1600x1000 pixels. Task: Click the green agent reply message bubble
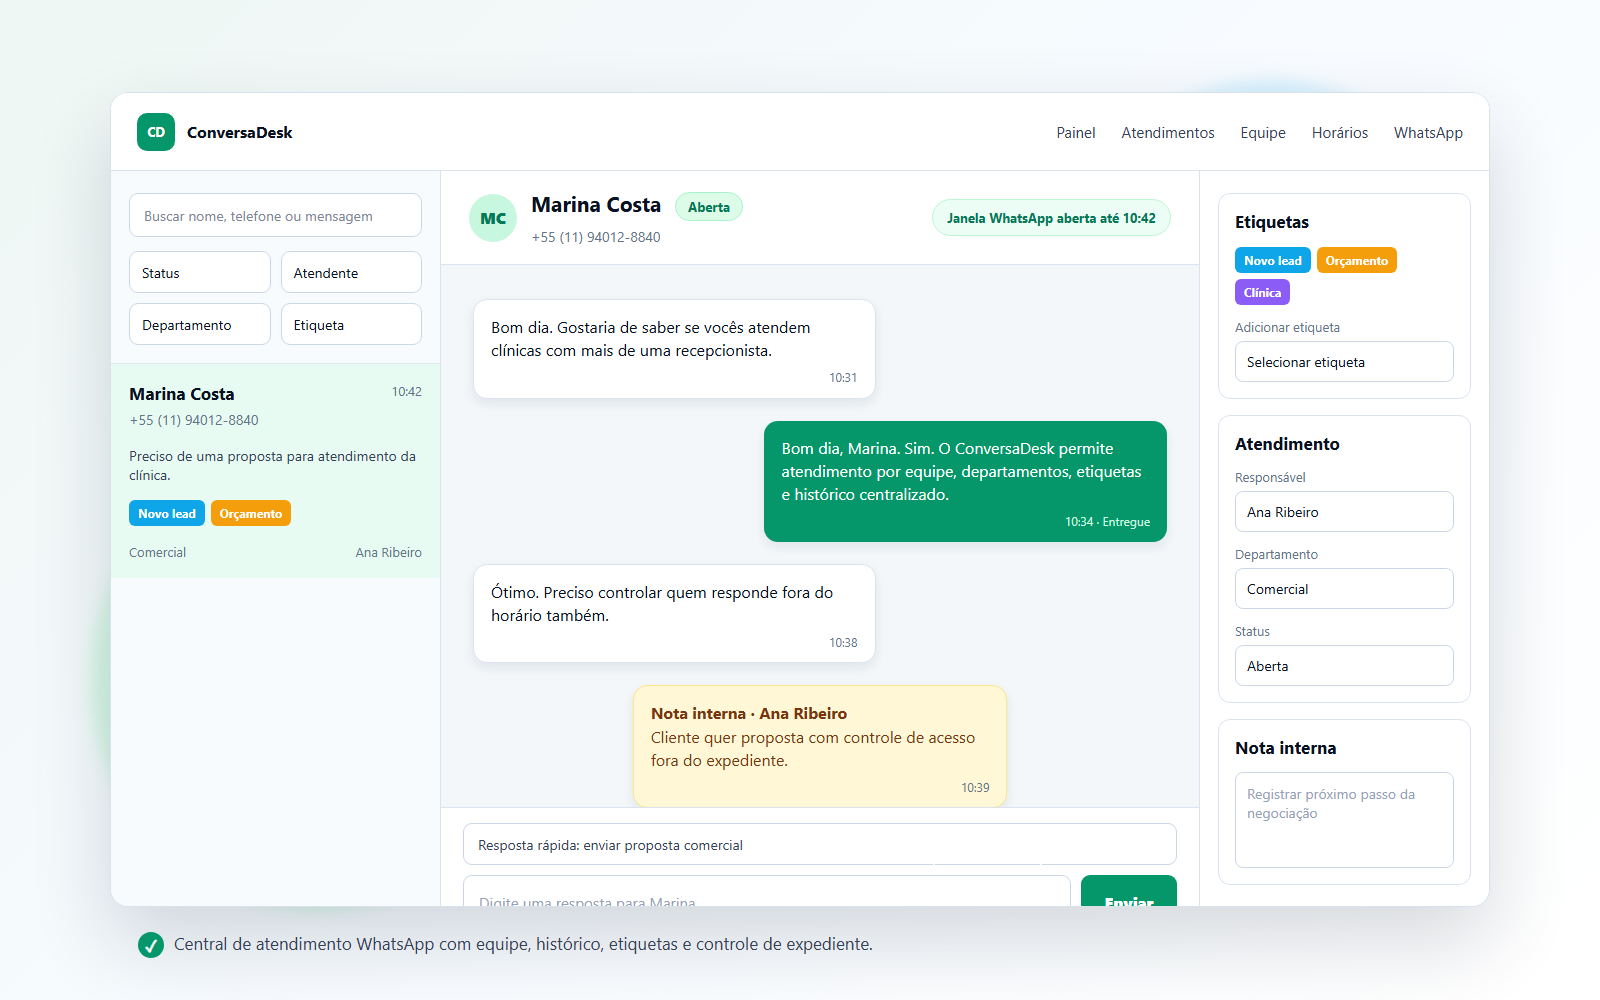click(x=965, y=481)
